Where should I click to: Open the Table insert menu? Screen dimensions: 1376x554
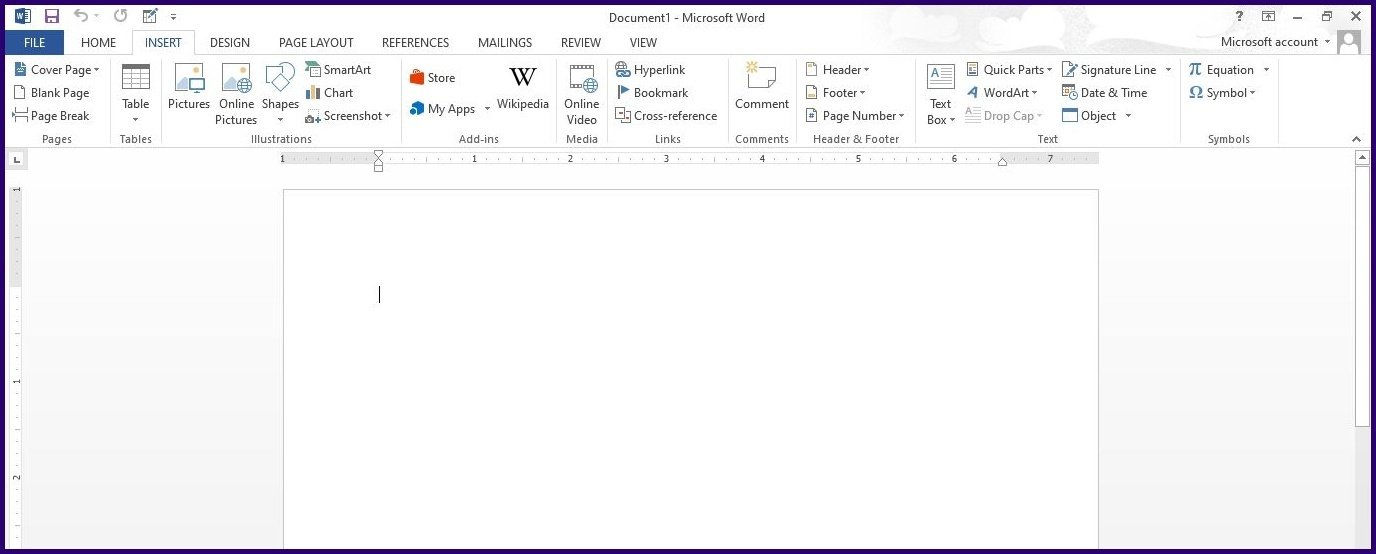tap(136, 94)
